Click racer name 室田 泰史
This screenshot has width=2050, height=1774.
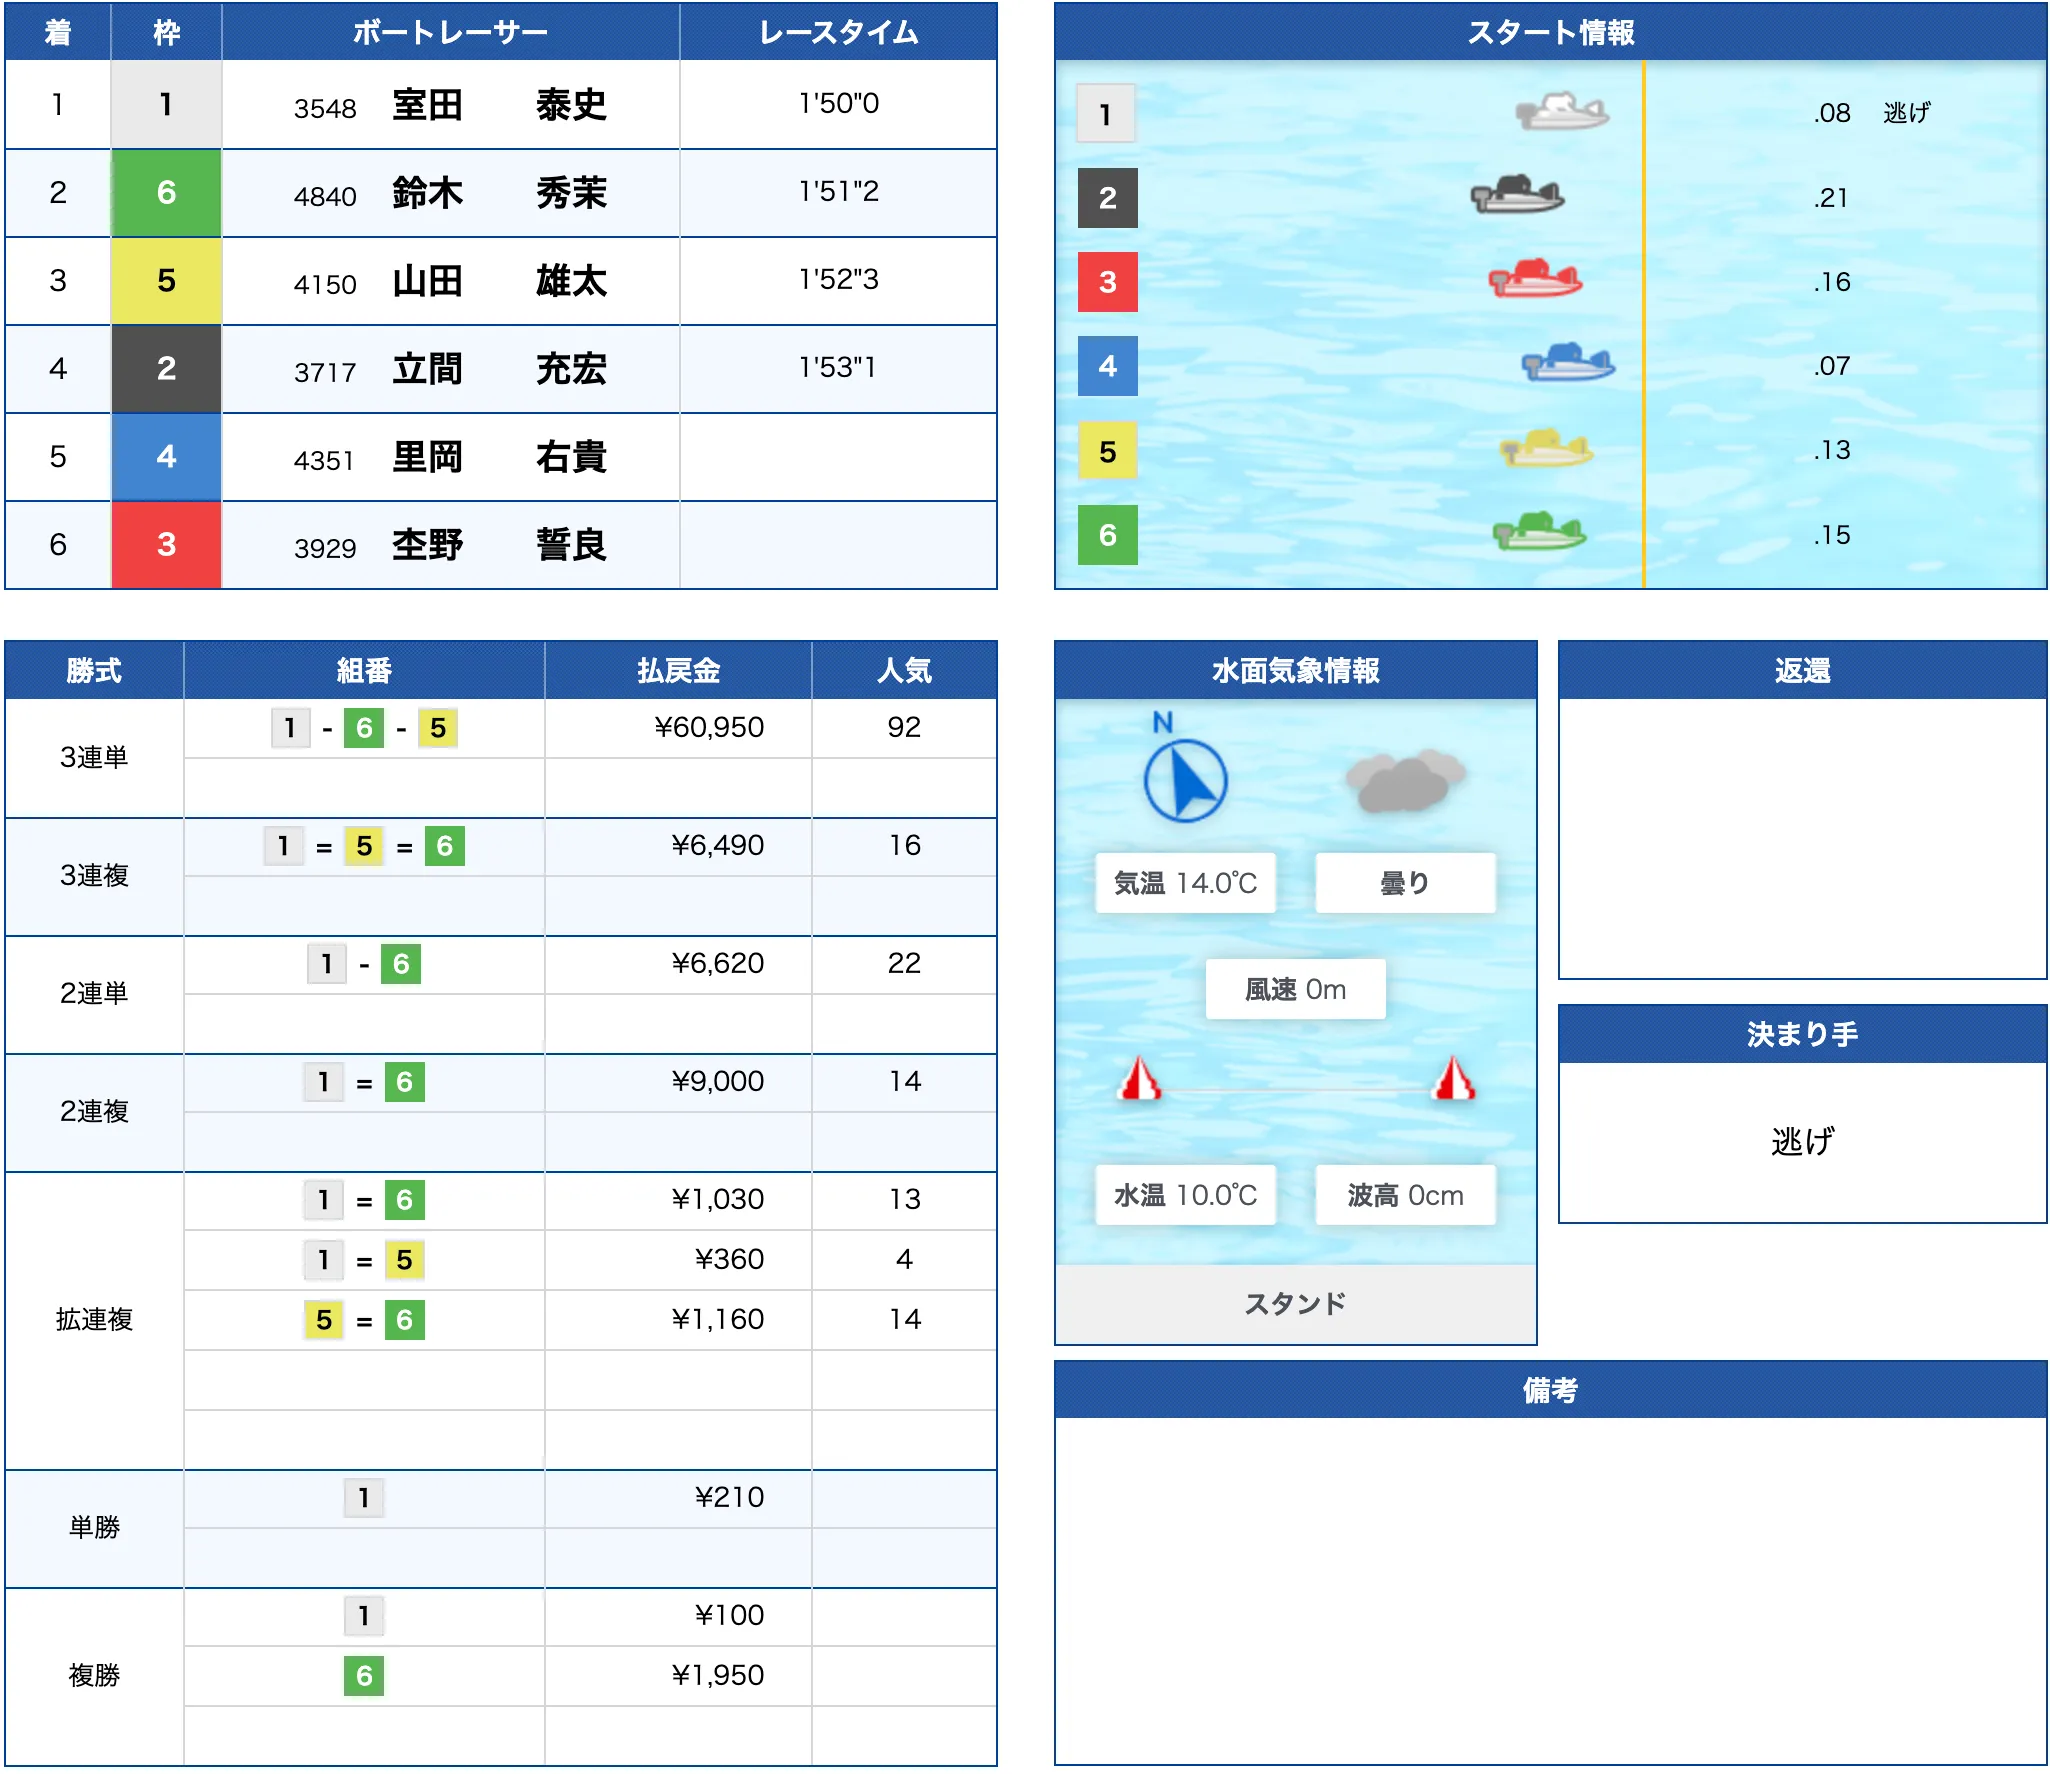499,105
